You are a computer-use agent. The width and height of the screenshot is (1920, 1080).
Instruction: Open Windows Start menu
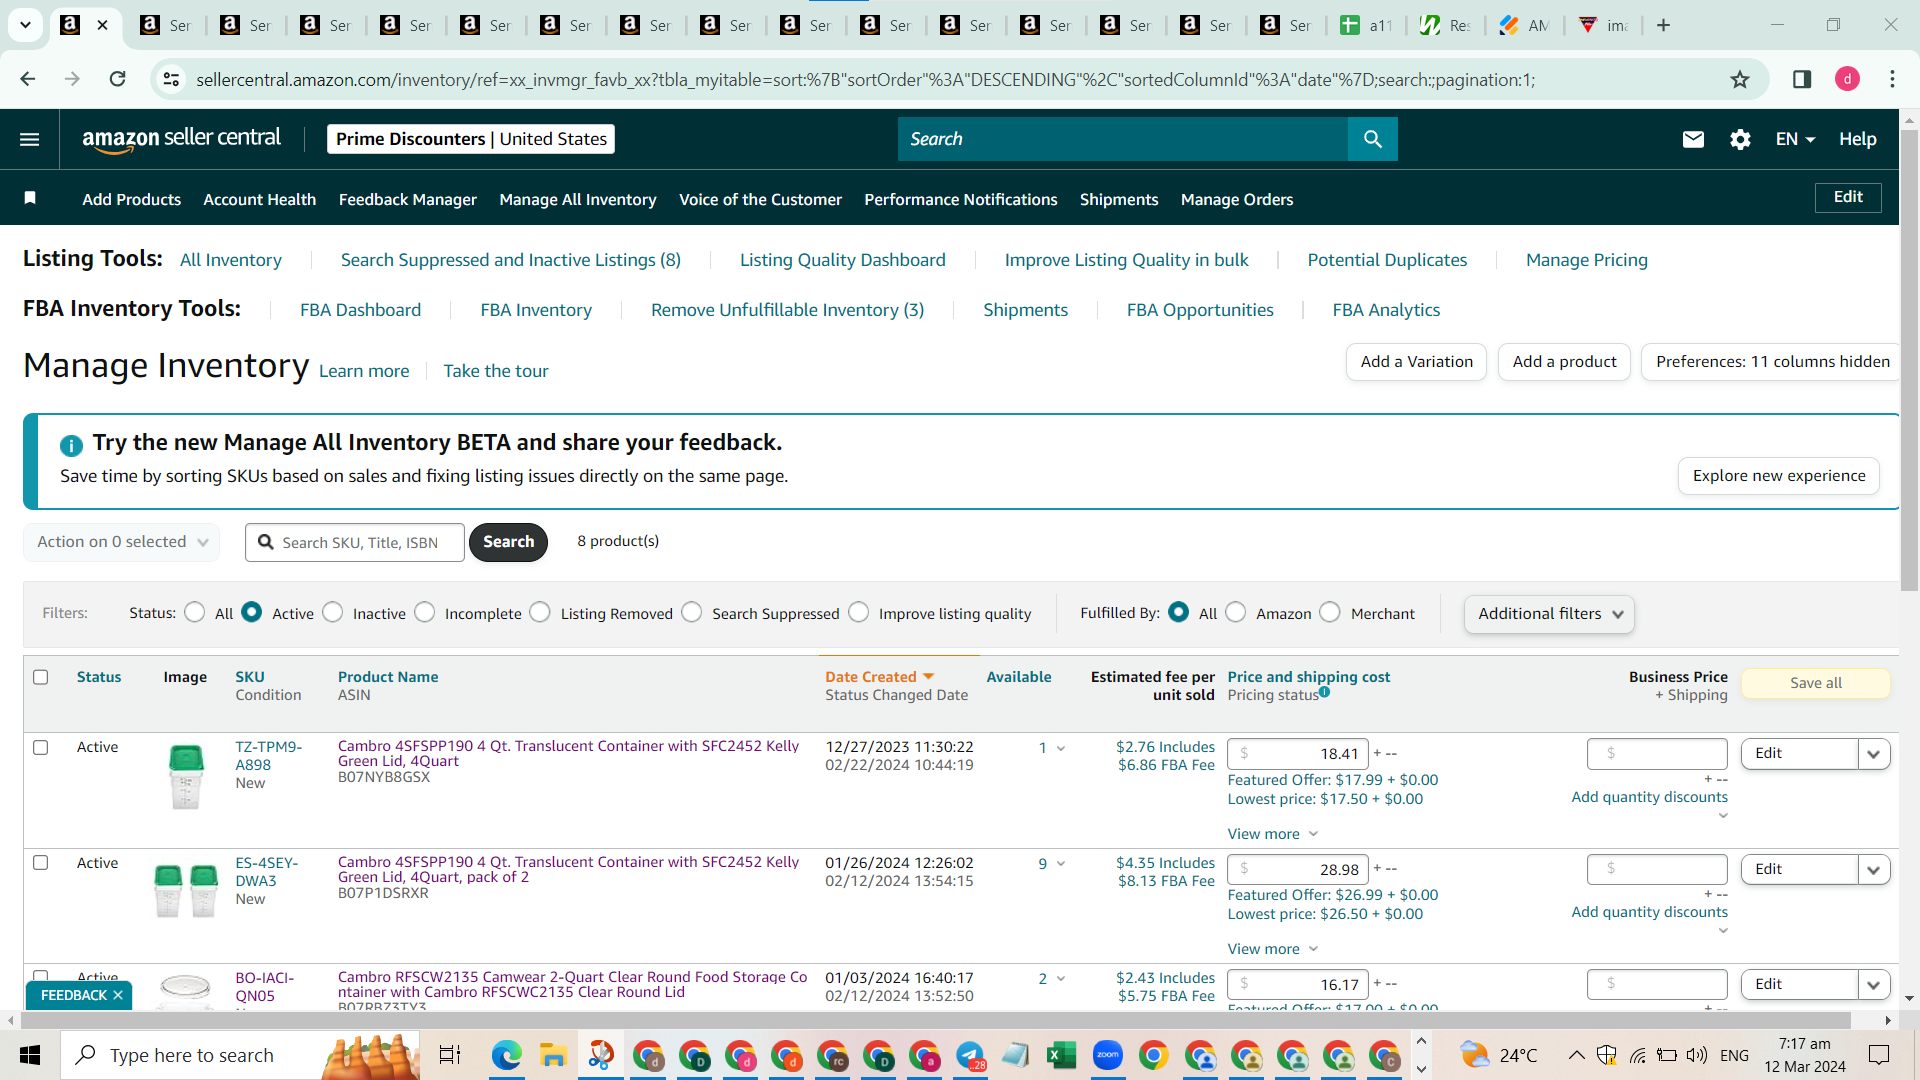coord(30,1055)
